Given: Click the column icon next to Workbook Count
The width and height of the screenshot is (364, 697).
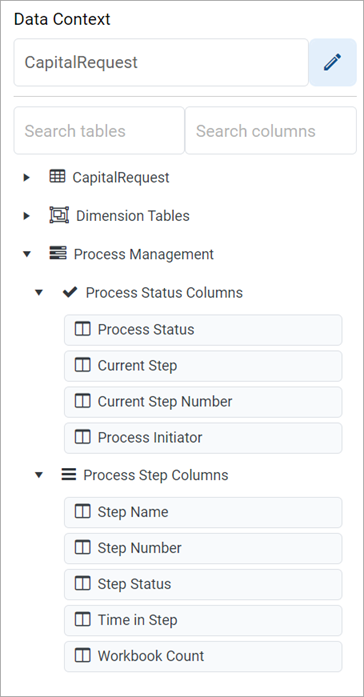Looking at the screenshot, I should tap(83, 656).
